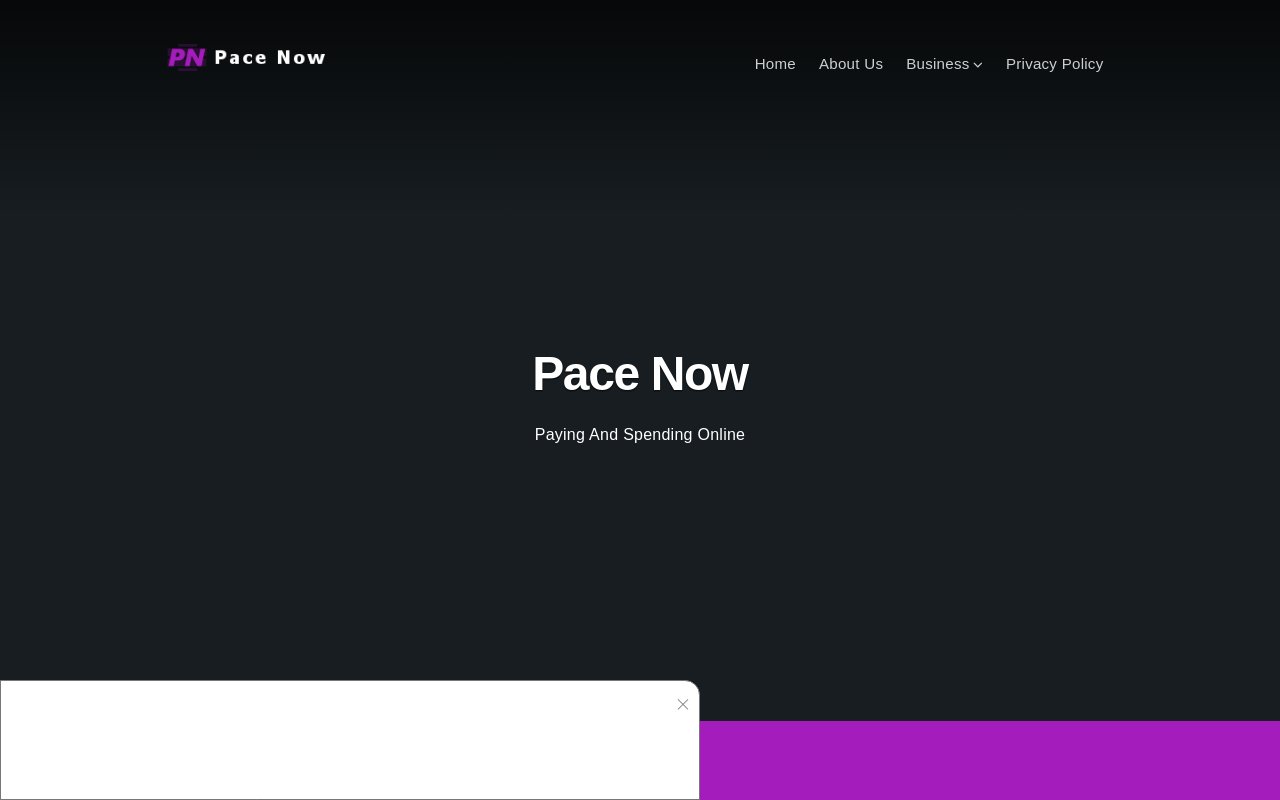Click the Pace Now site title in header
Viewport: 1280px width, 800px height.
click(270, 58)
